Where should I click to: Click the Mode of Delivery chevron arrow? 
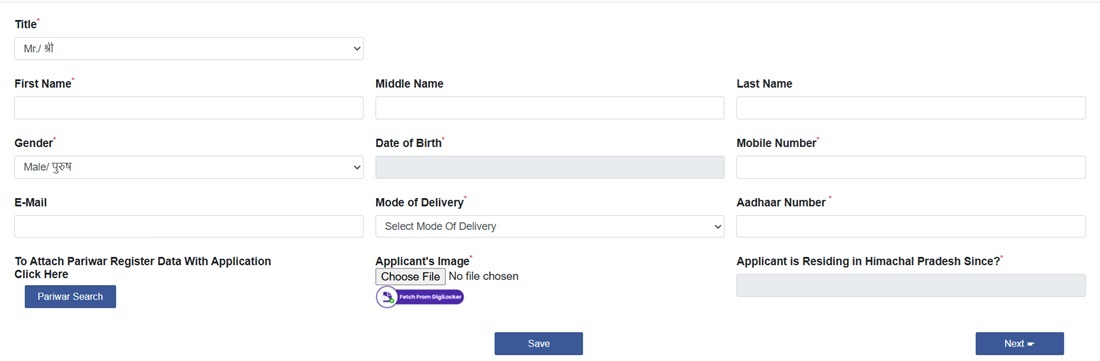pos(718,226)
